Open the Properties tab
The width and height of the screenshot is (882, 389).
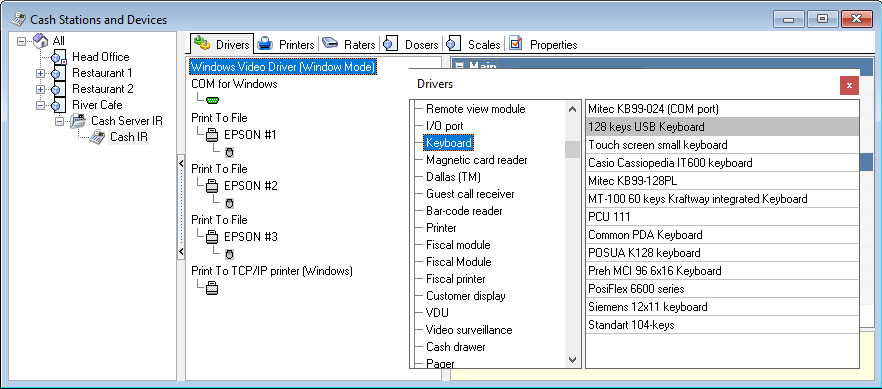543,44
